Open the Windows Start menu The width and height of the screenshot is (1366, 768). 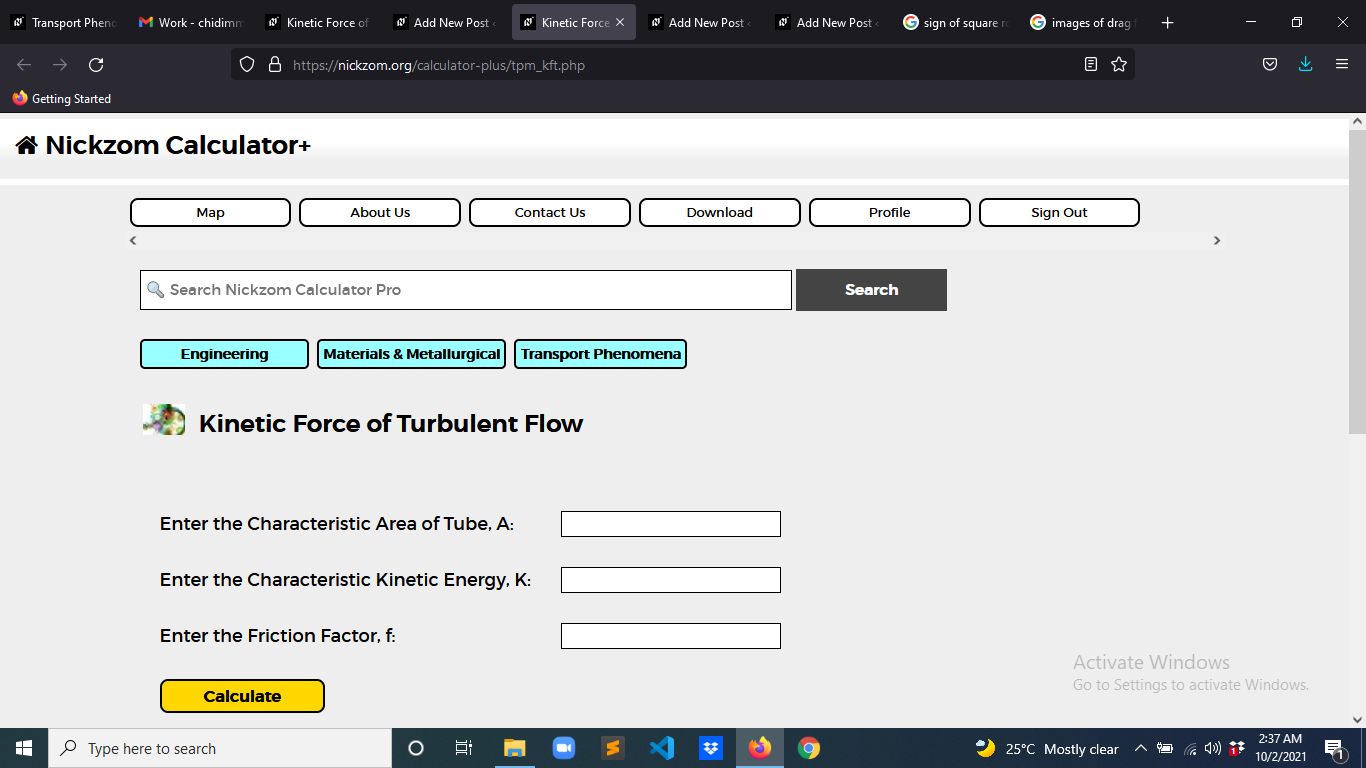click(x=24, y=748)
